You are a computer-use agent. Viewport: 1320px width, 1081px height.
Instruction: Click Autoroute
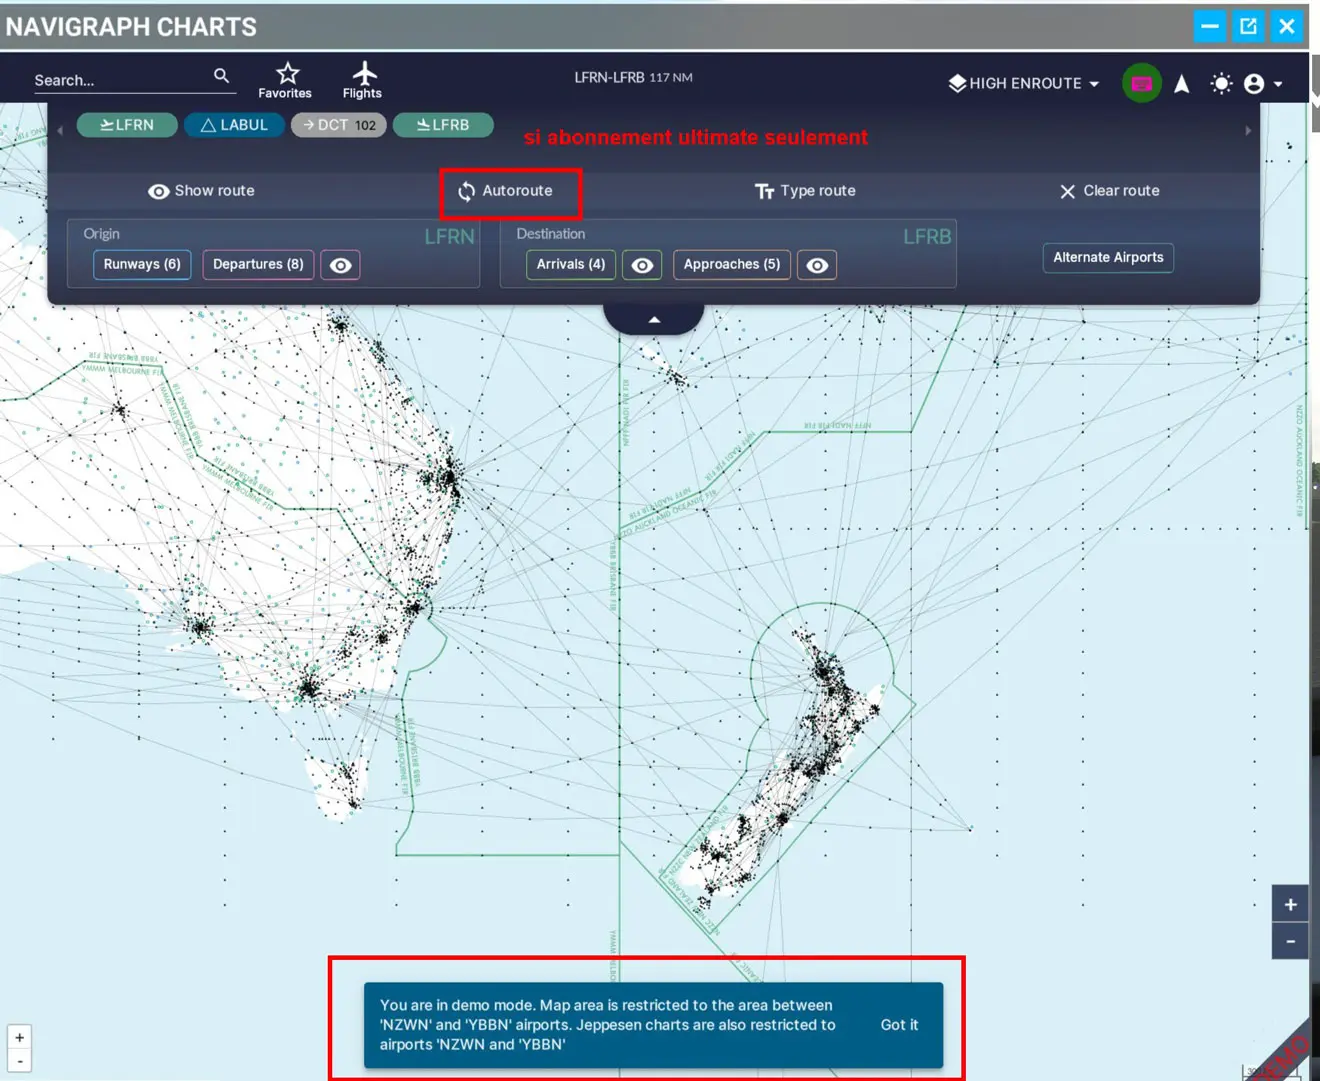[x=505, y=191]
